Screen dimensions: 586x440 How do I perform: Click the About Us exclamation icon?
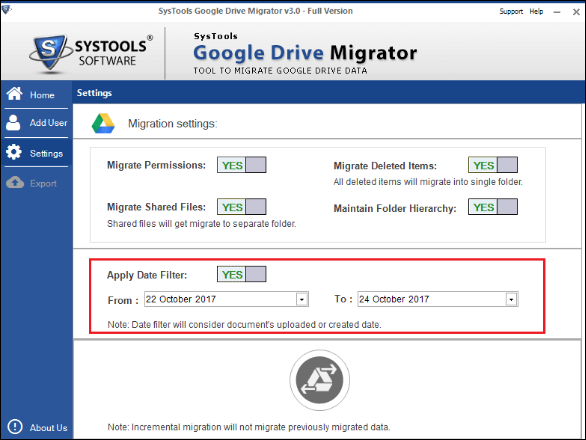point(15,427)
